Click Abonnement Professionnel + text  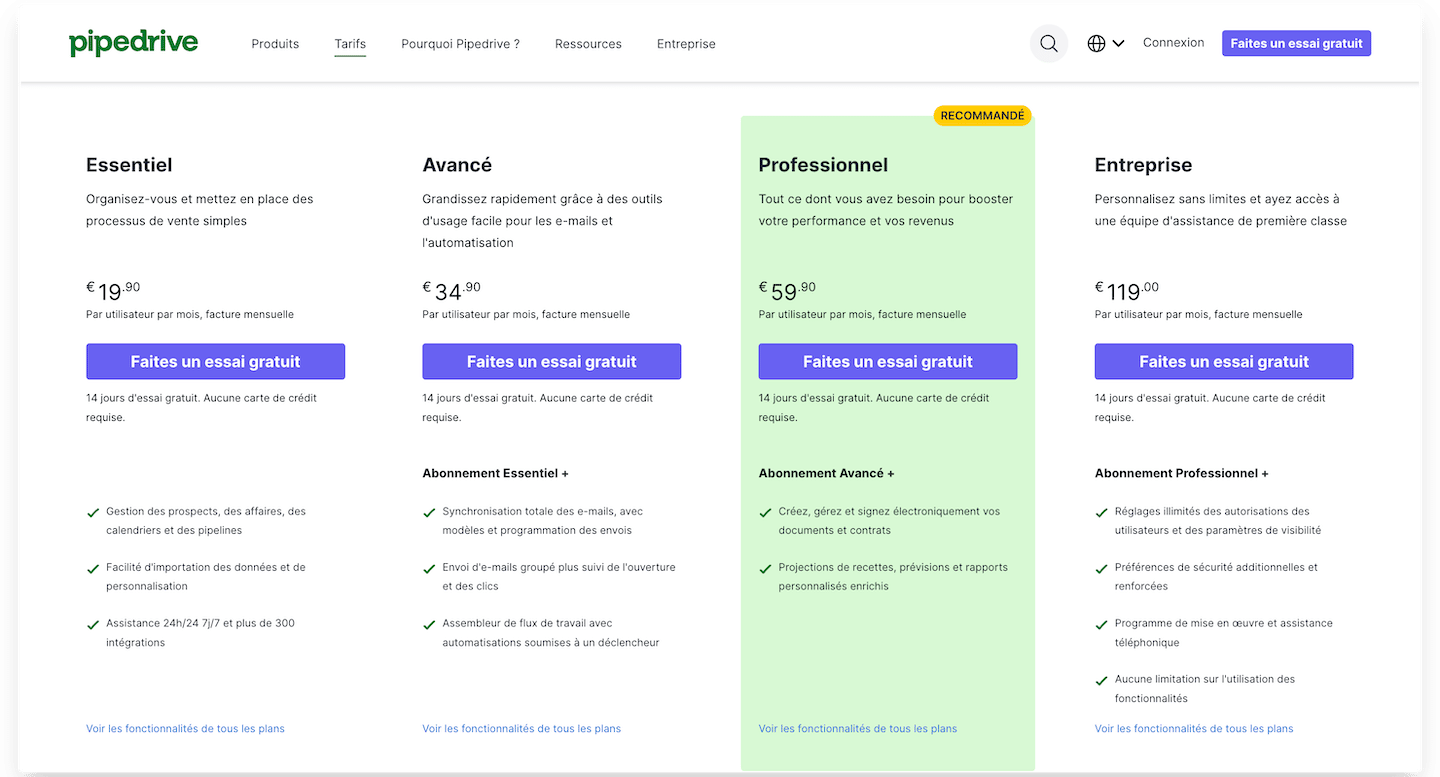click(x=1181, y=473)
